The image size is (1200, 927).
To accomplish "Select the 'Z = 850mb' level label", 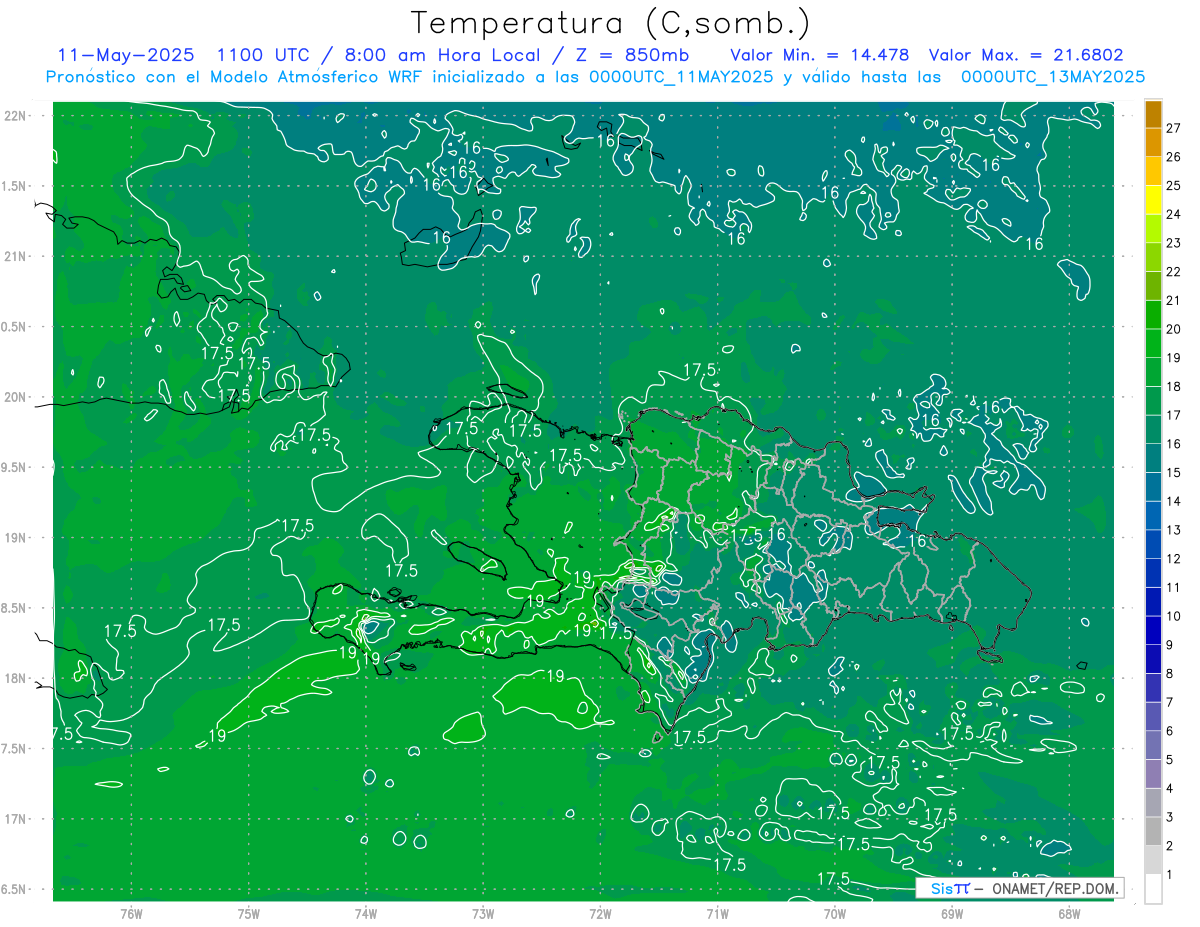I will click(633, 55).
